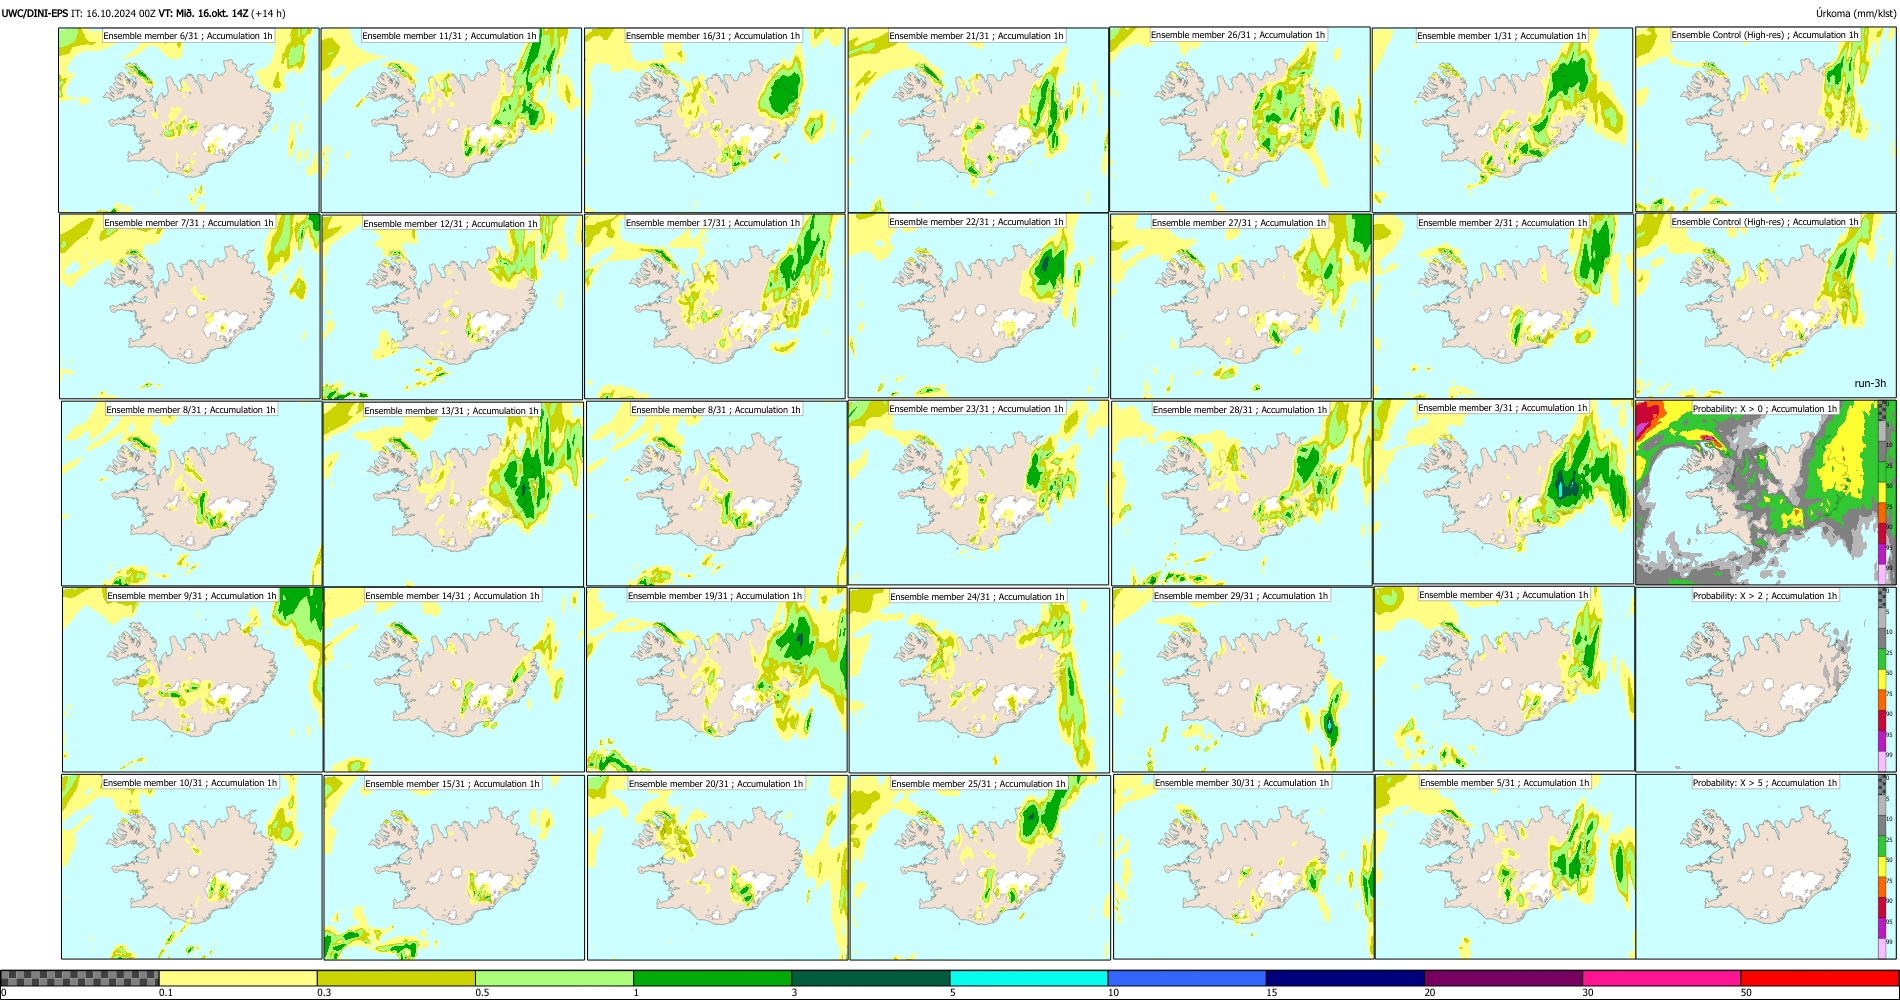Select the Ensemble member 20/31 map
The width and height of the screenshot is (1900, 1000).
[x=717, y=867]
